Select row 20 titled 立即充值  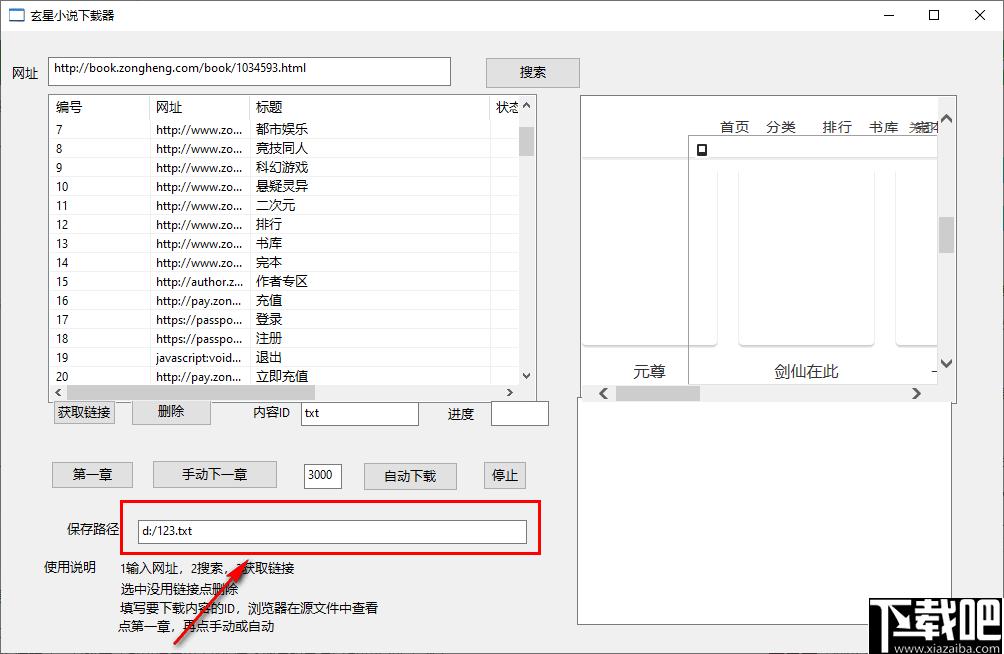pyautogui.click(x=284, y=377)
